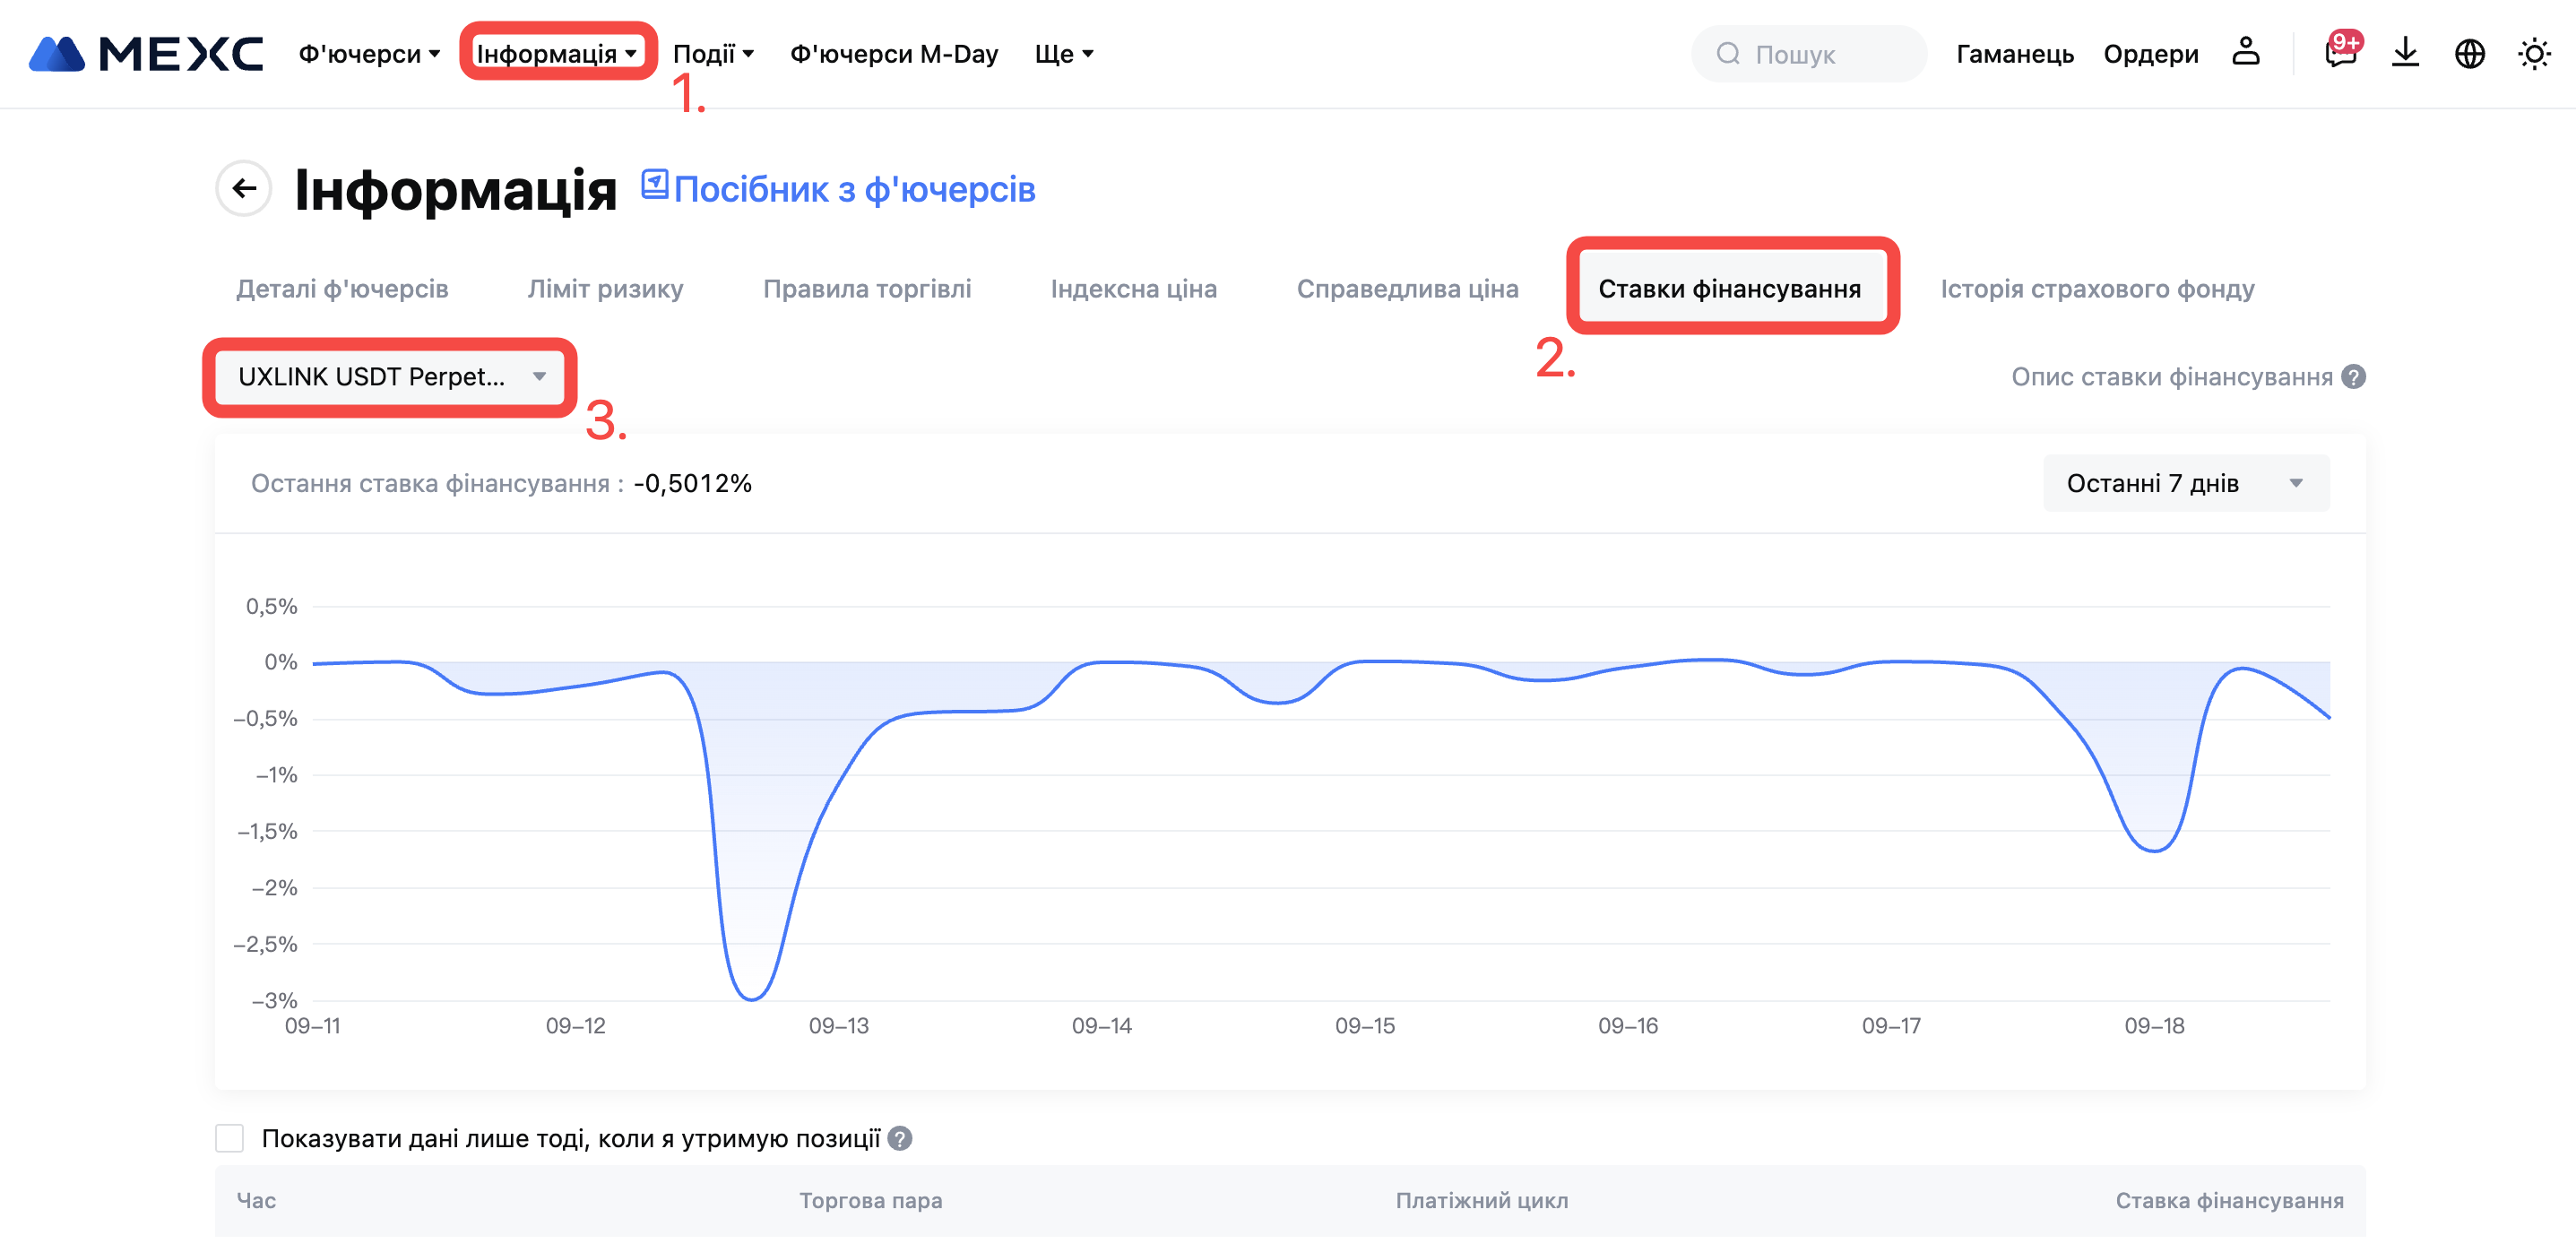The height and width of the screenshot is (1244, 2576).
Task: Switch to Ліміт ризику tab
Action: click(605, 289)
